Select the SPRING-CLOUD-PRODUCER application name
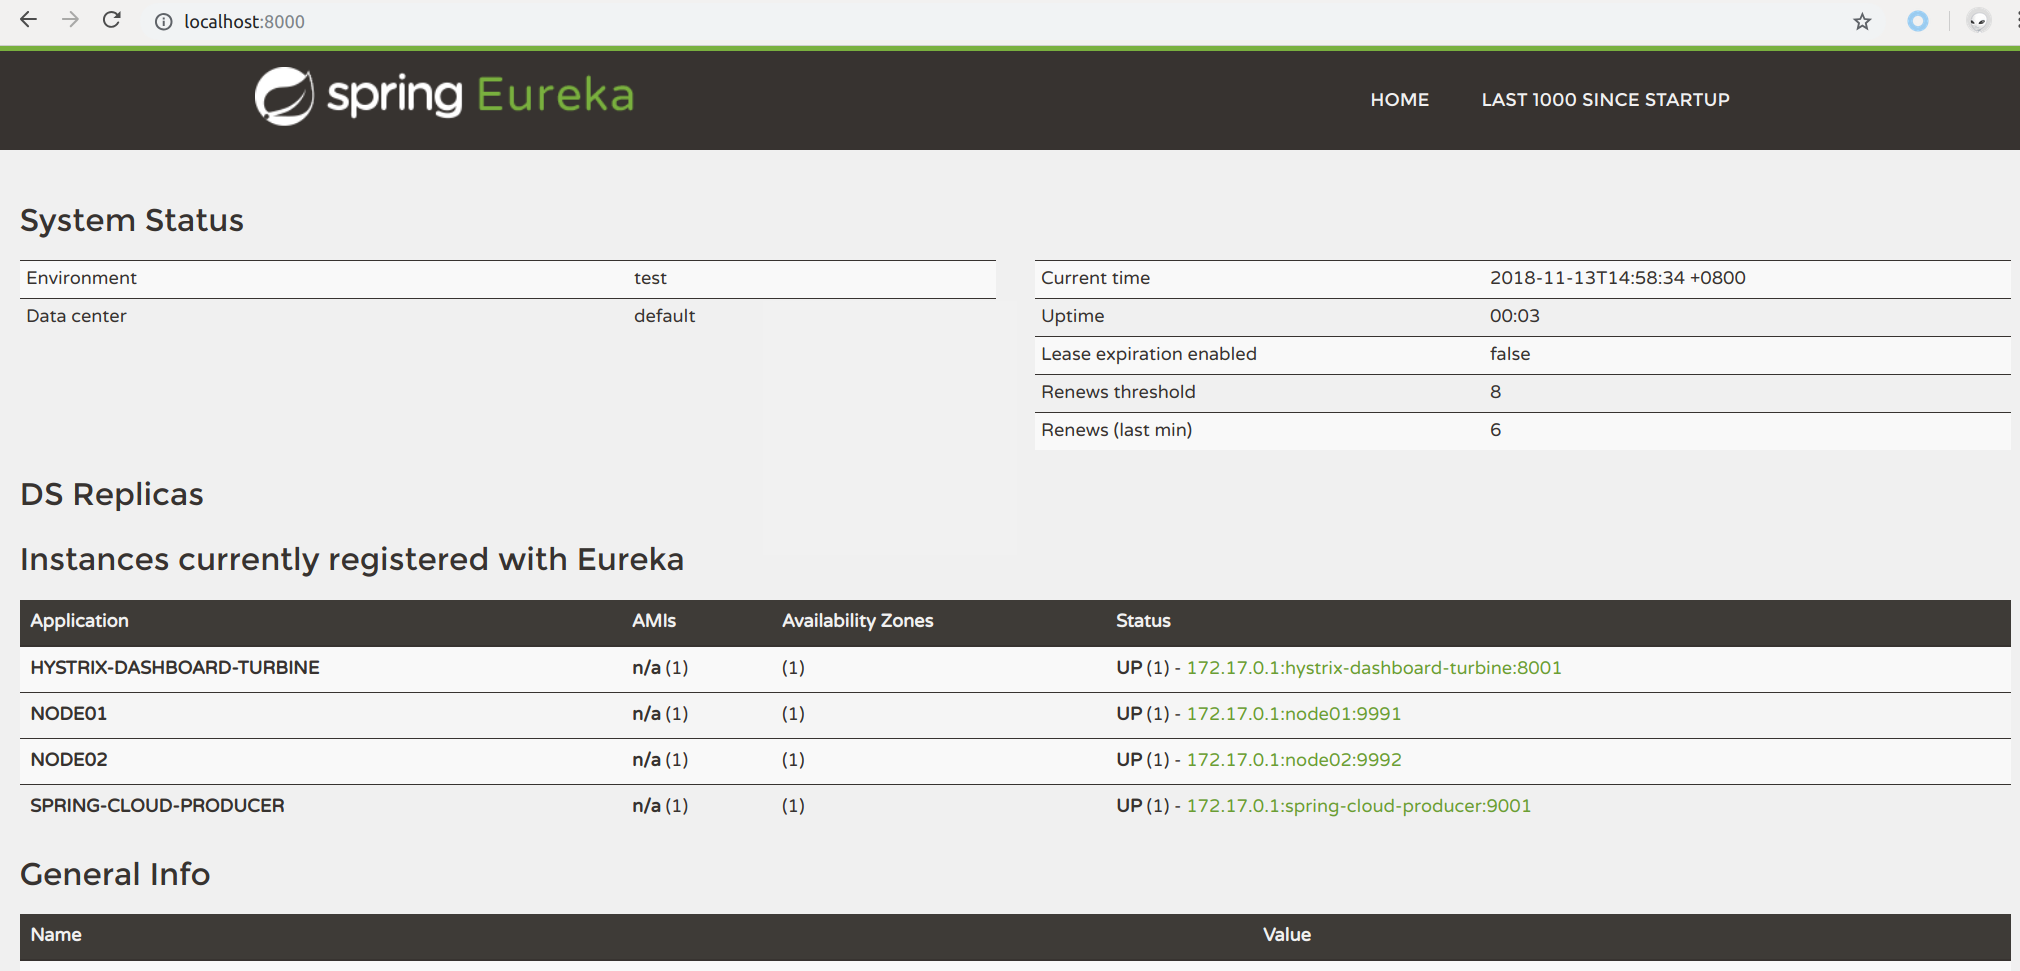The image size is (2020, 971). [x=157, y=805]
